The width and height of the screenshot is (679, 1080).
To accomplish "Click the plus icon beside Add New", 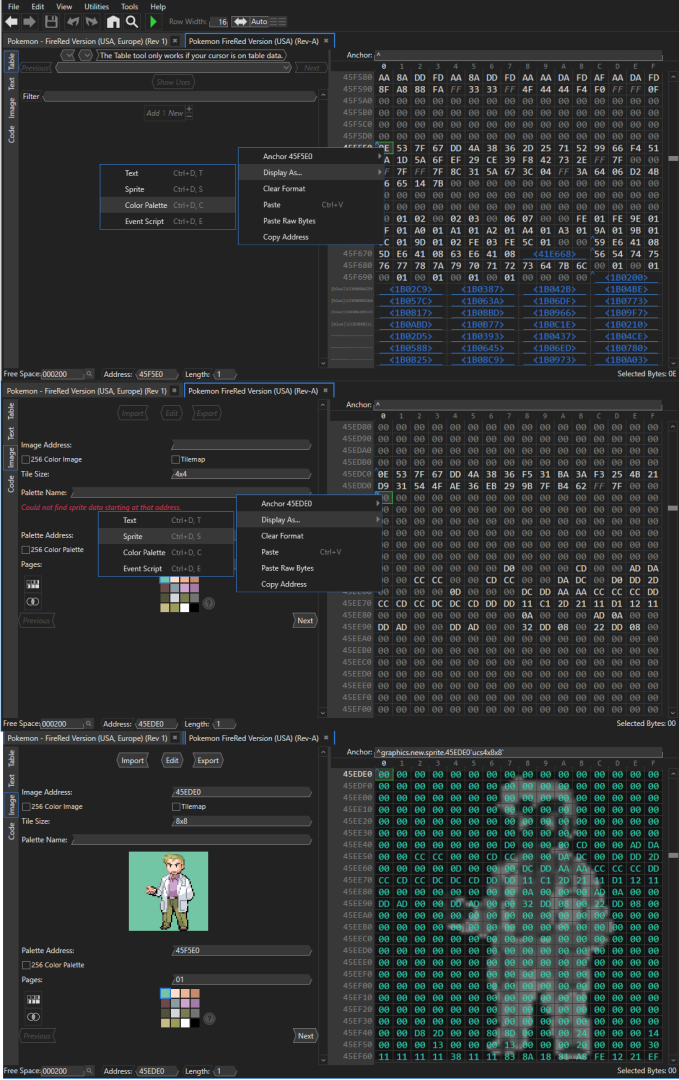I will coord(189,110).
